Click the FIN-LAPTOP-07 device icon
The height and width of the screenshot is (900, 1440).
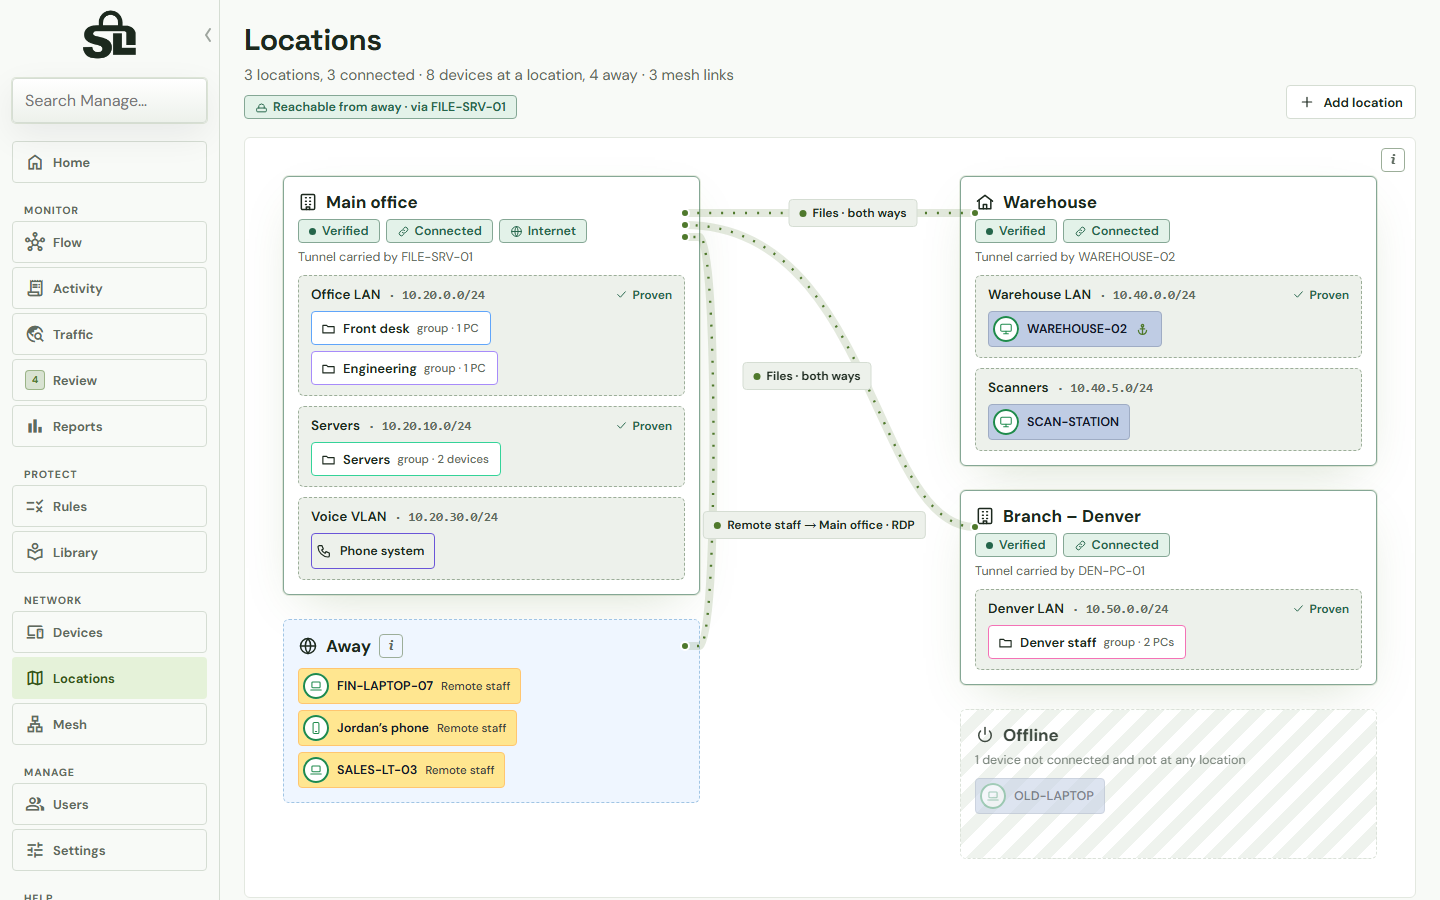tap(316, 686)
